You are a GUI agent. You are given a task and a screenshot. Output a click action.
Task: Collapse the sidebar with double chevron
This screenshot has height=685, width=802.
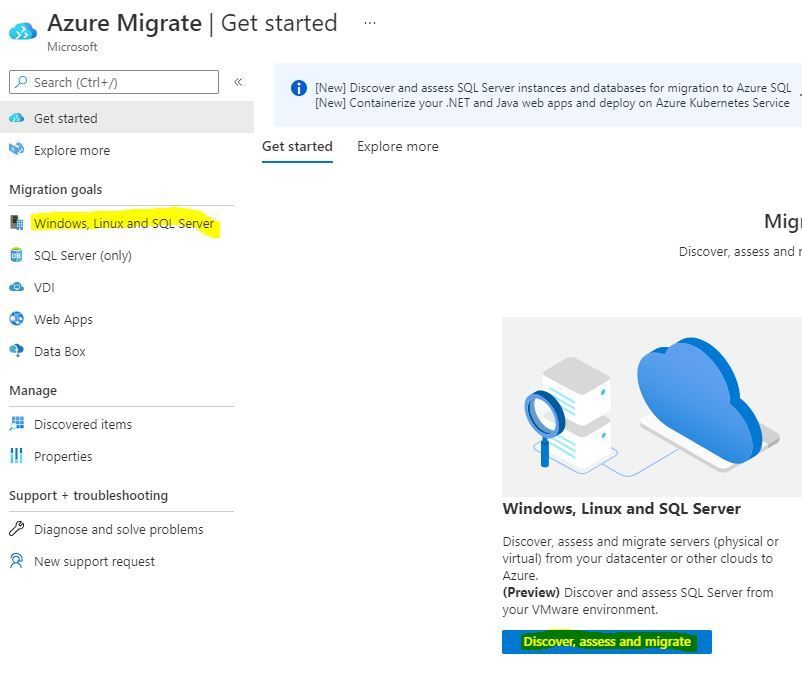click(x=238, y=82)
